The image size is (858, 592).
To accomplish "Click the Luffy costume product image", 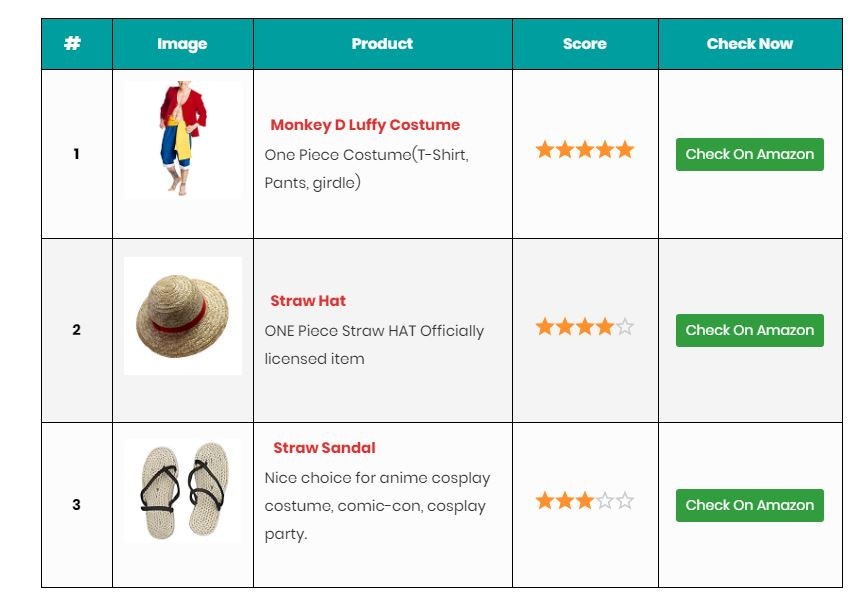I will (183, 140).
